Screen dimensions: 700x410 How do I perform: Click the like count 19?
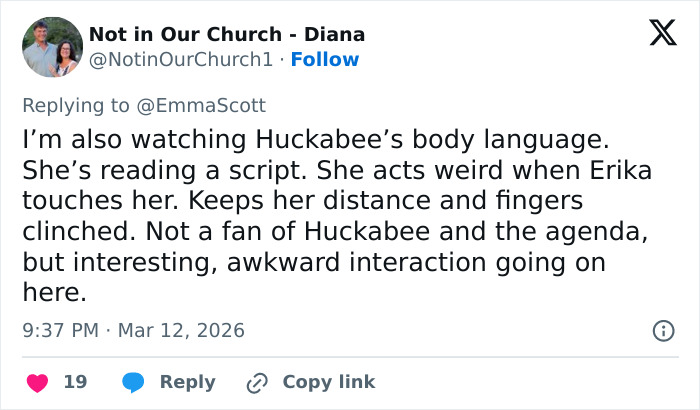coord(75,382)
